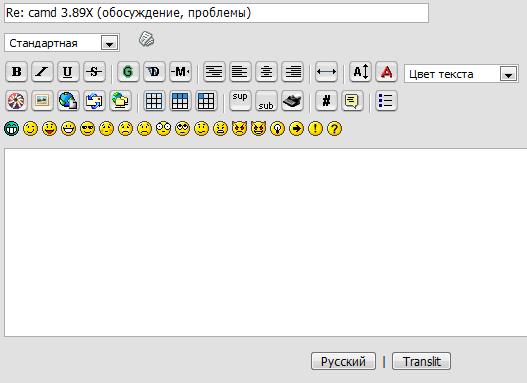Insert the mad gritted-teeth smiley
Viewport: 527px width, 383px height.
(x=220, y=129)
